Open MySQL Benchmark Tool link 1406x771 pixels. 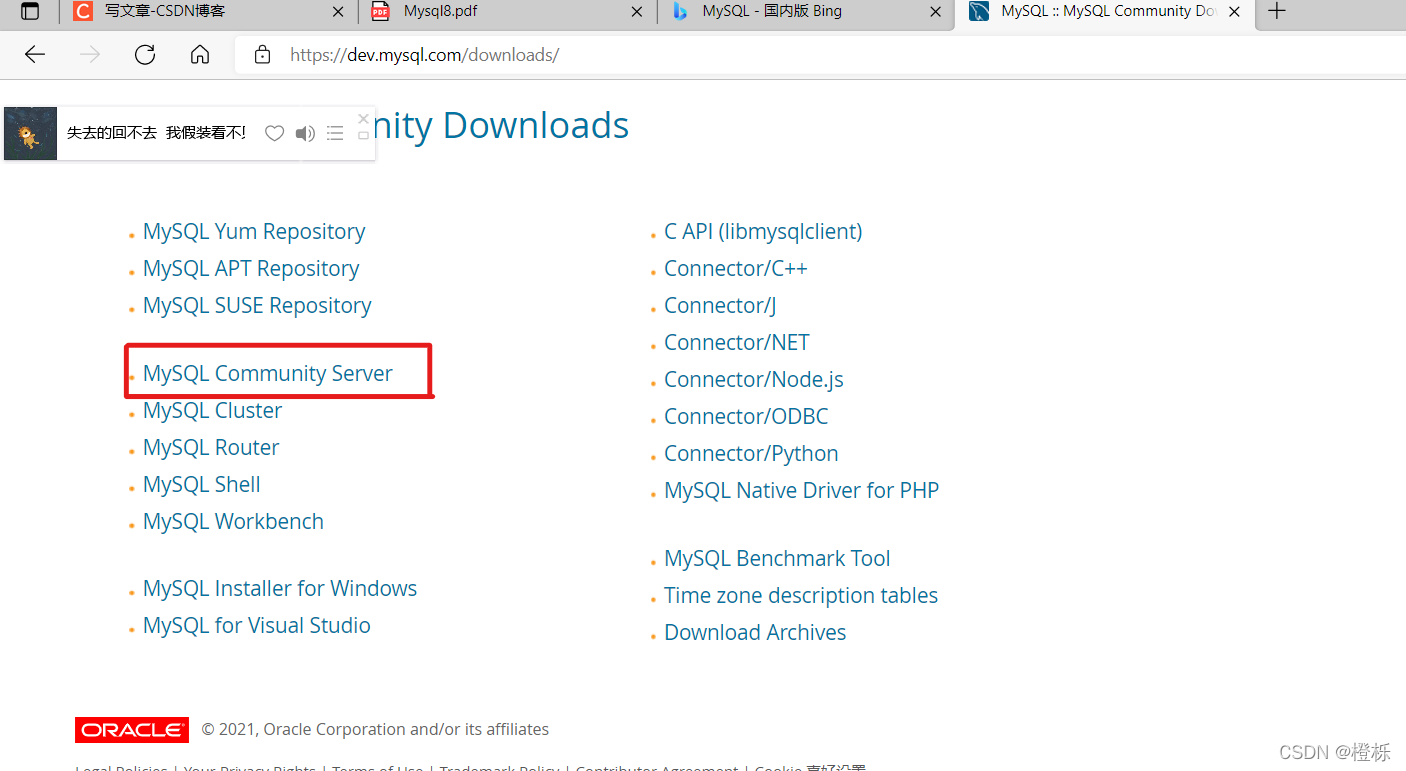[777, 558]
